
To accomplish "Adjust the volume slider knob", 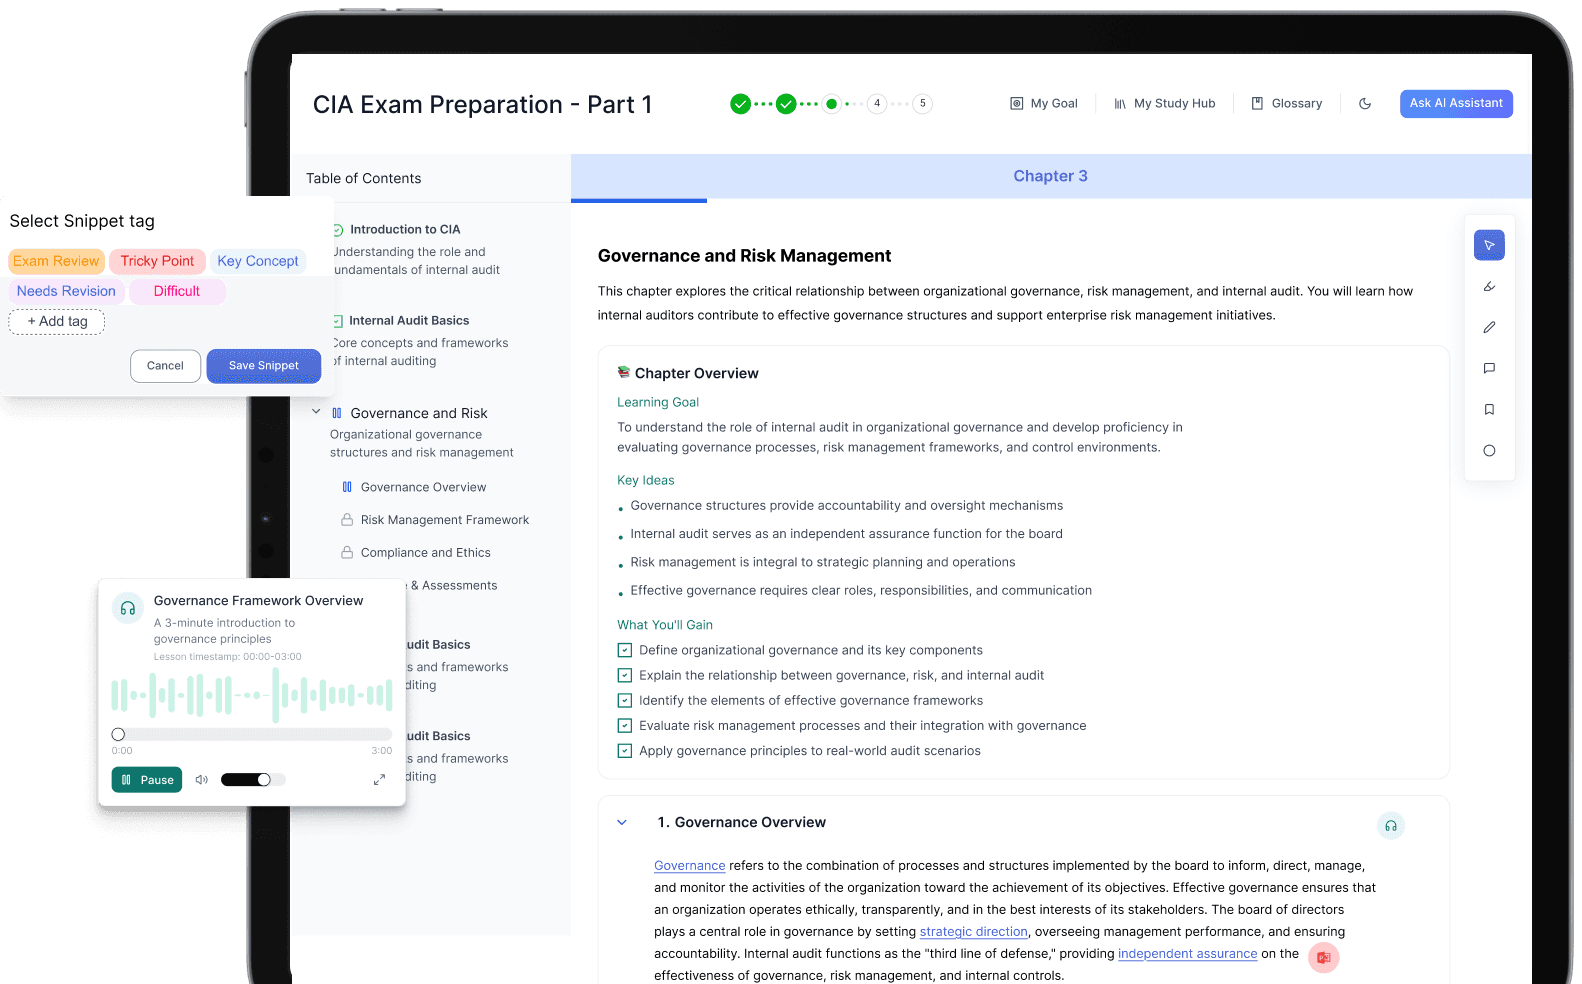I will tap(264, 780).
